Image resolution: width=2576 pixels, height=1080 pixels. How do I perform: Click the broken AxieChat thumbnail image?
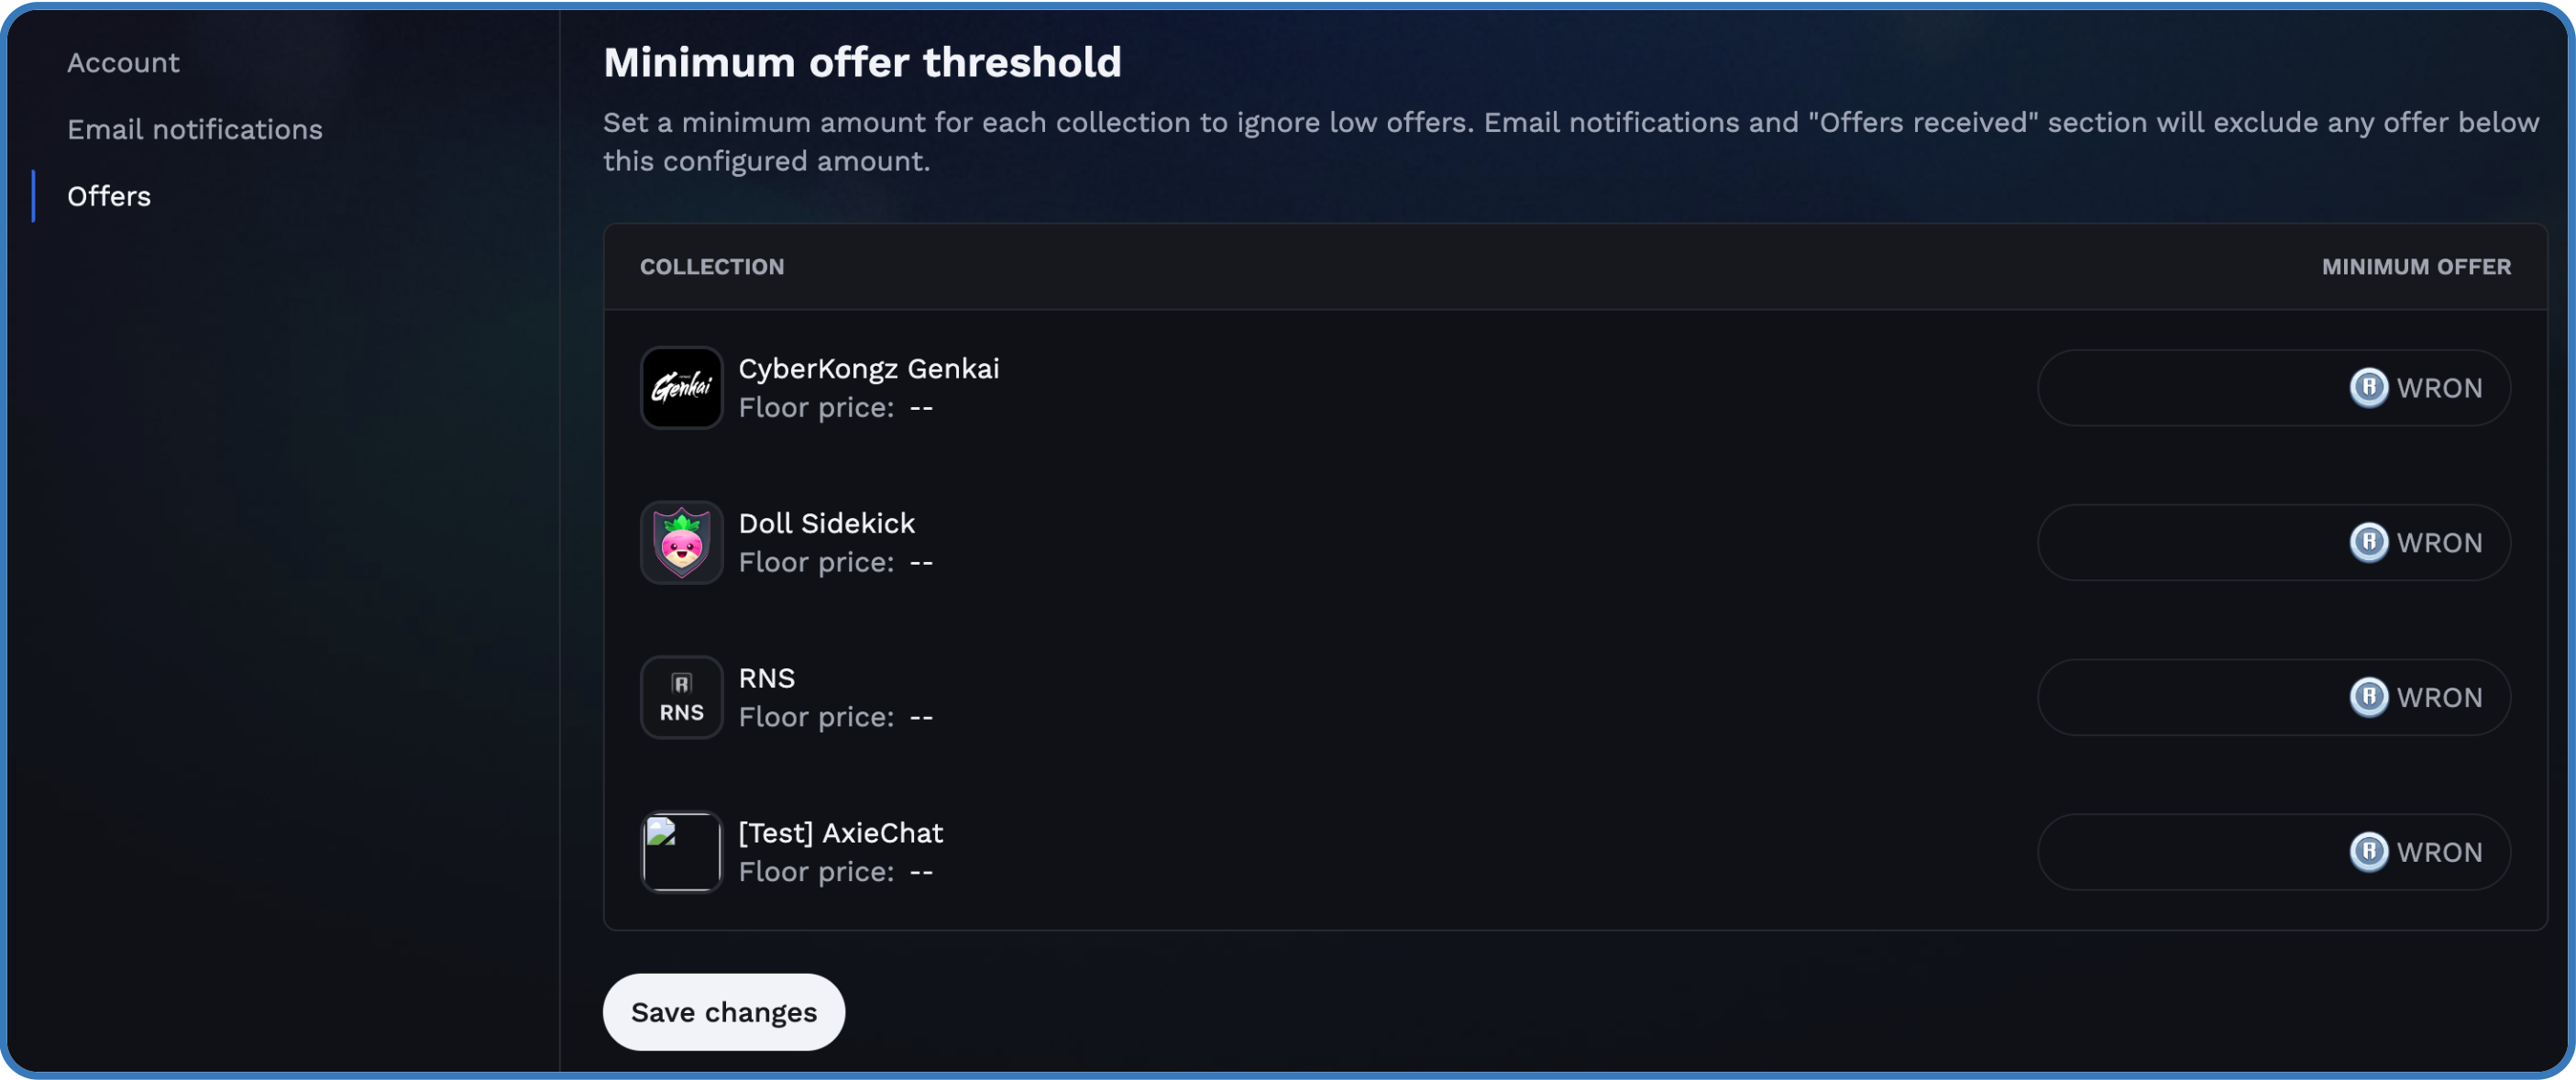[681, 852]
